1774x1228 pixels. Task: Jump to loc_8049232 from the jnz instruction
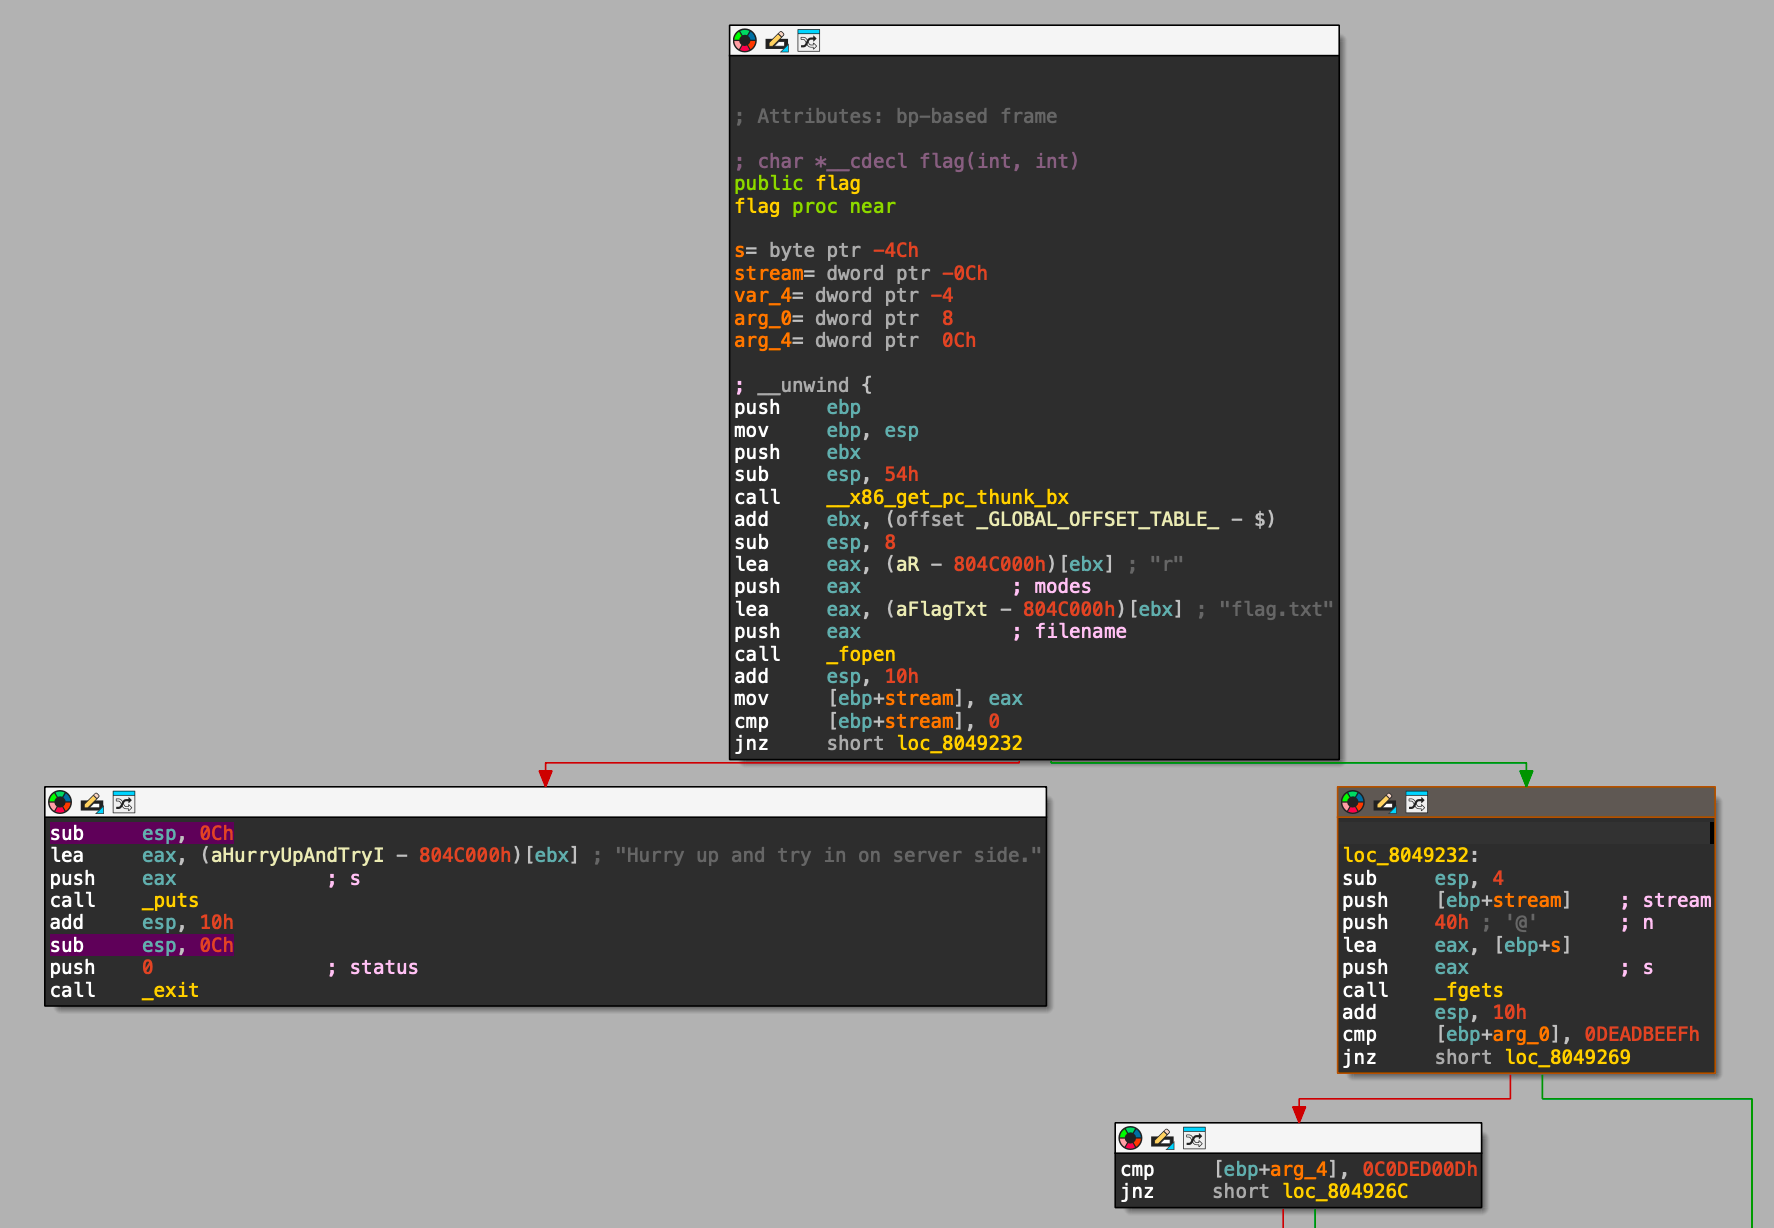[958, 743]
